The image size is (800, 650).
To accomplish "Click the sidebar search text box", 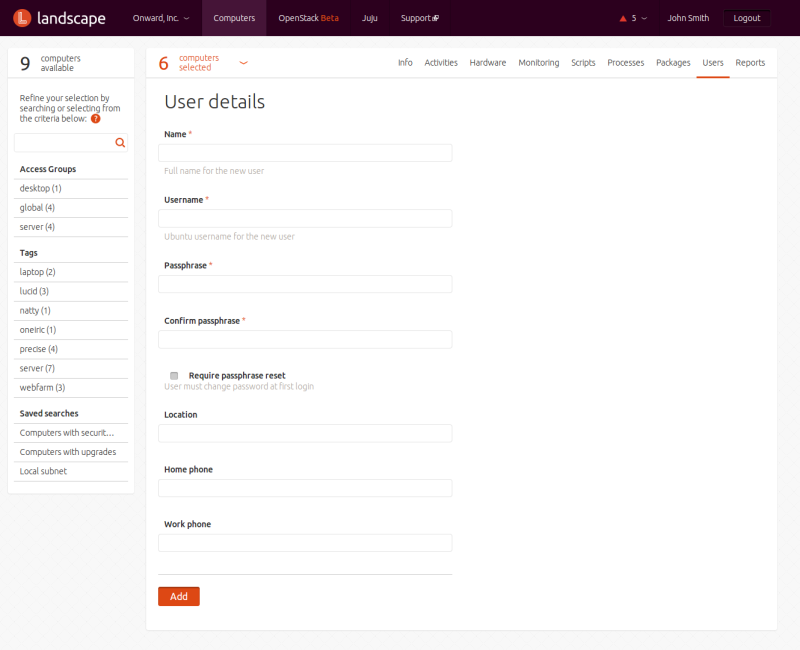I will tap(63, 143).
